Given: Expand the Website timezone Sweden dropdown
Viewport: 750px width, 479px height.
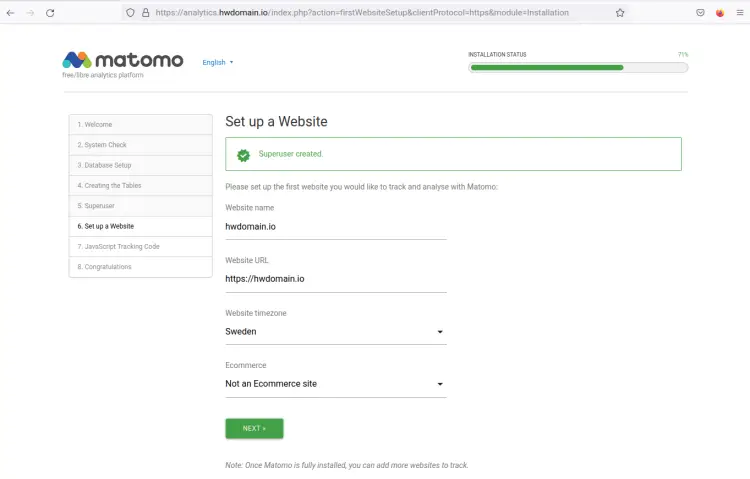Looking at the screenshot, I should pos(336,332).
